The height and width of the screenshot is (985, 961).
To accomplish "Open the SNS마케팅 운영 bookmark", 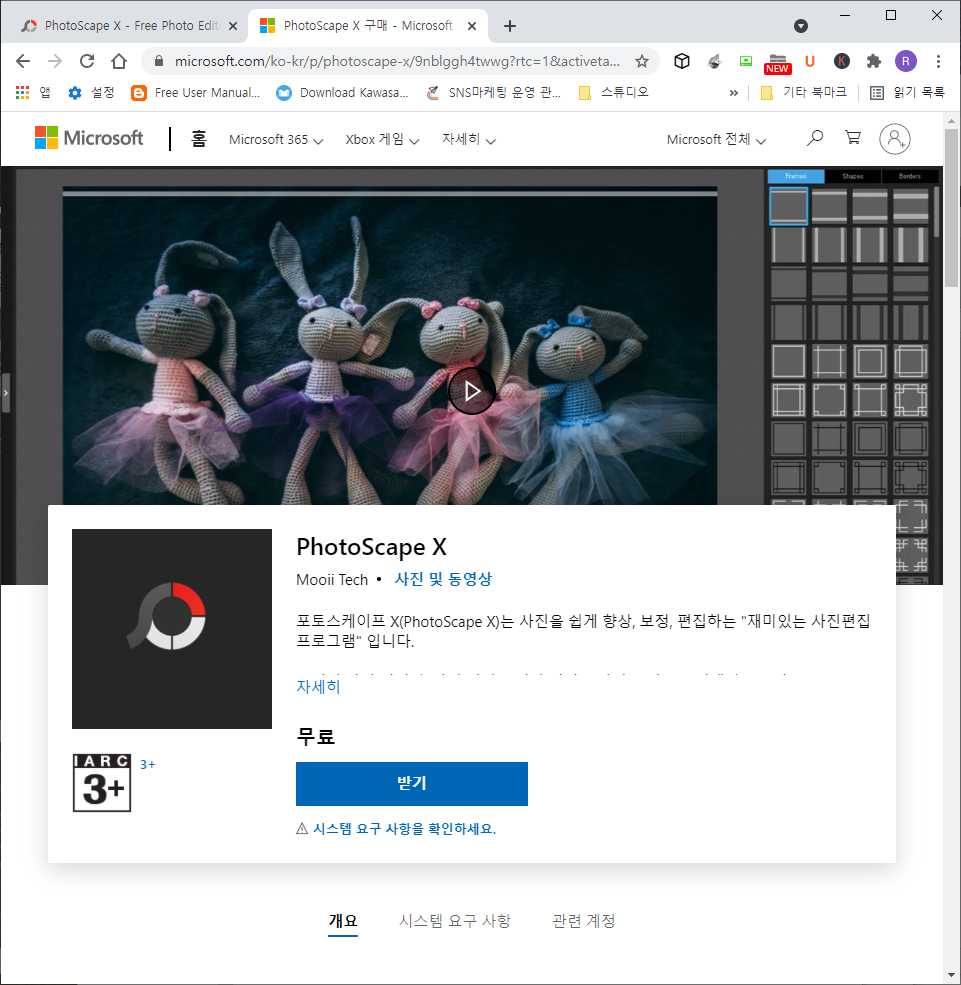I will (494, 93).
